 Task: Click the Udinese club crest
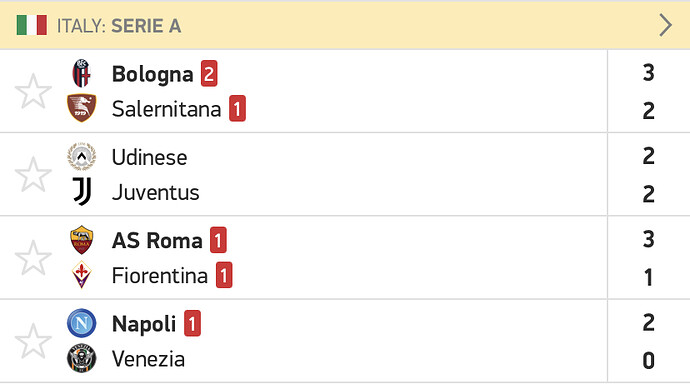pyautogui.click(x=81, y=157)
